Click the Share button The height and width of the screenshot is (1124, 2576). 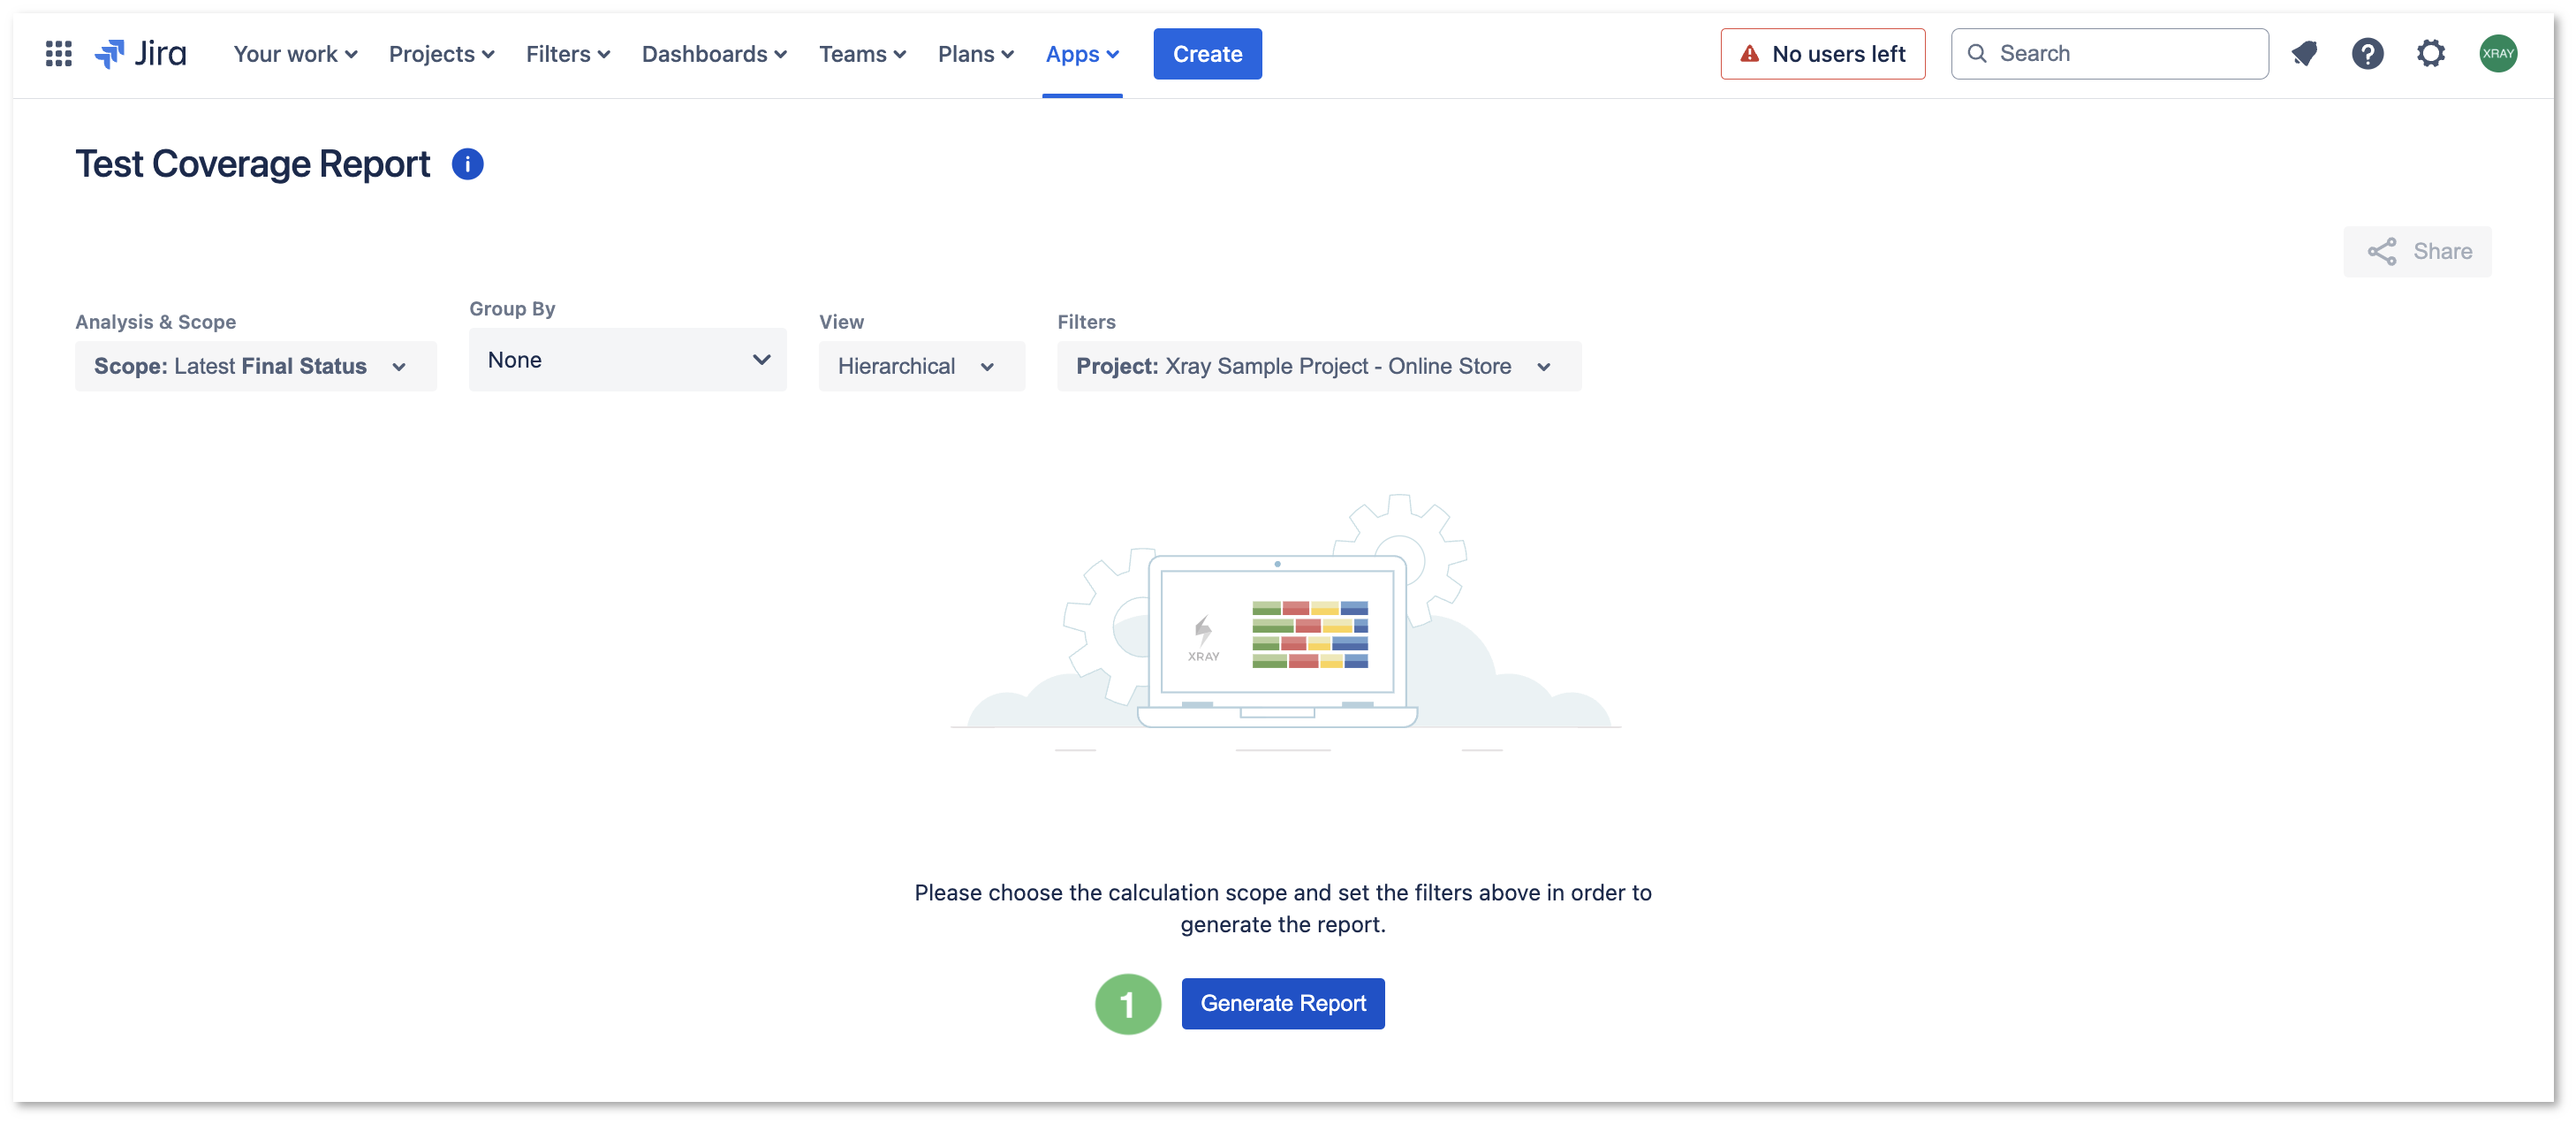point(2417,252)
